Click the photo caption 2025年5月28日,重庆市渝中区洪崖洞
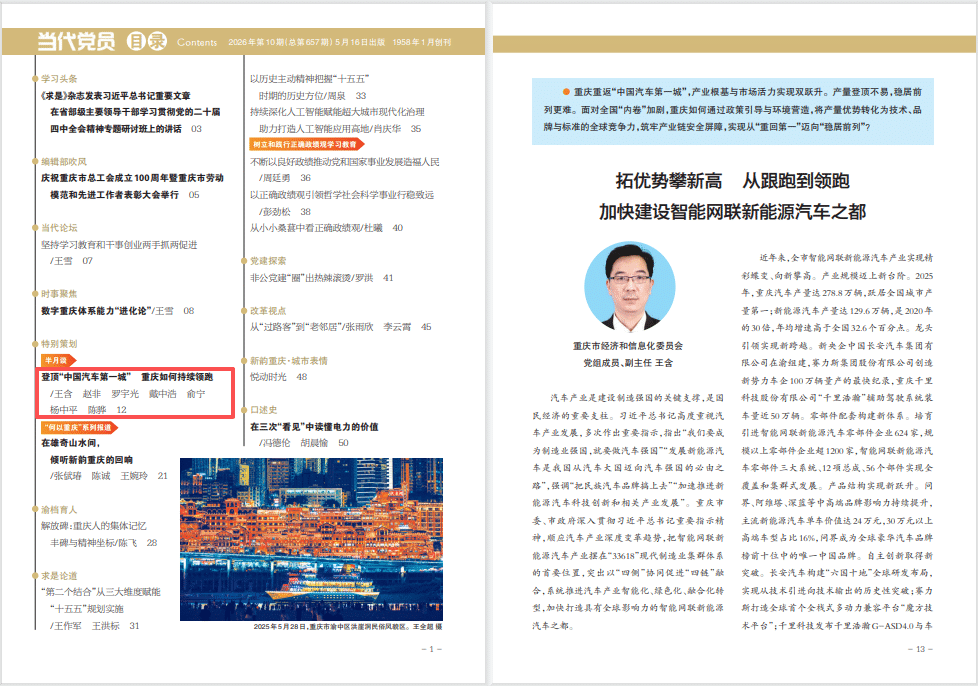 (x=347, y=626)
